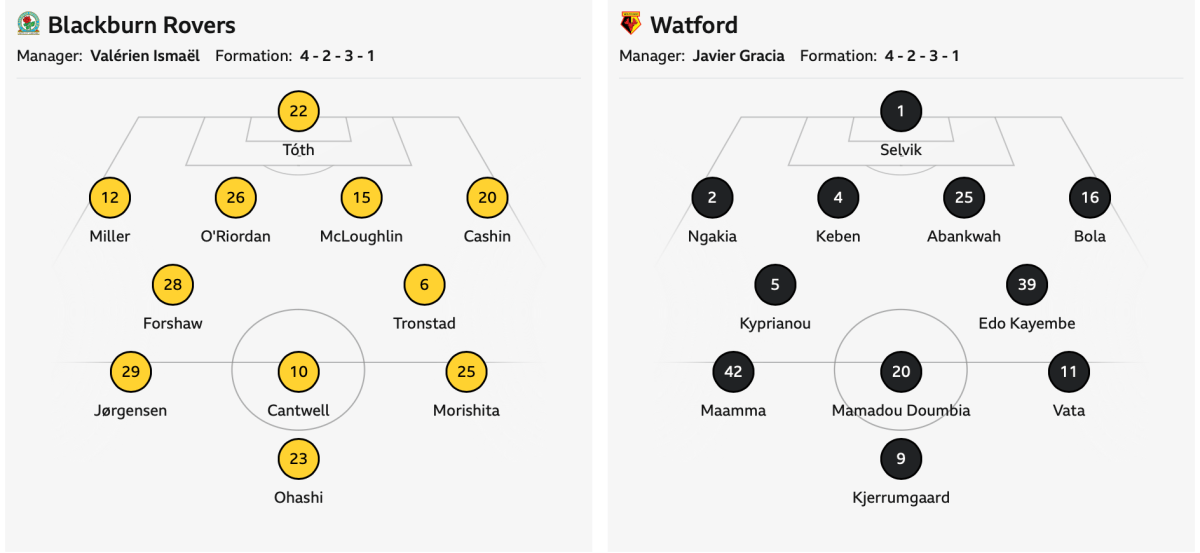Select Blackburn goalkeeper Tóth's number 22 badge

tap(298, 111)
